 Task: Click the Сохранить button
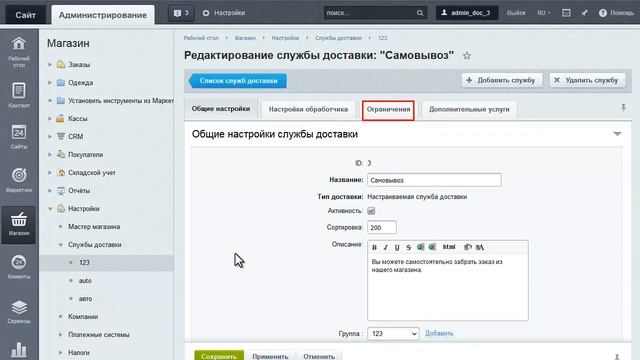[x=219, y=356]
